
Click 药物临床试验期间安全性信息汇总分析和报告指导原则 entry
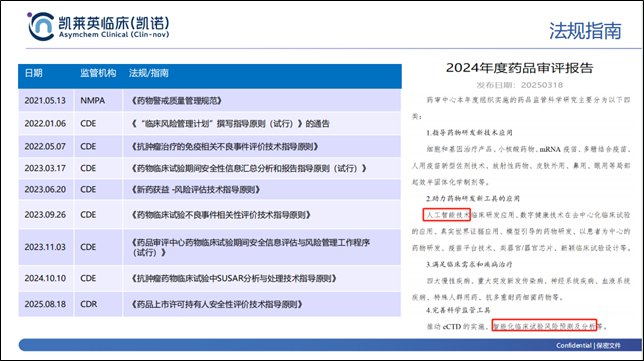coord(248,168)
